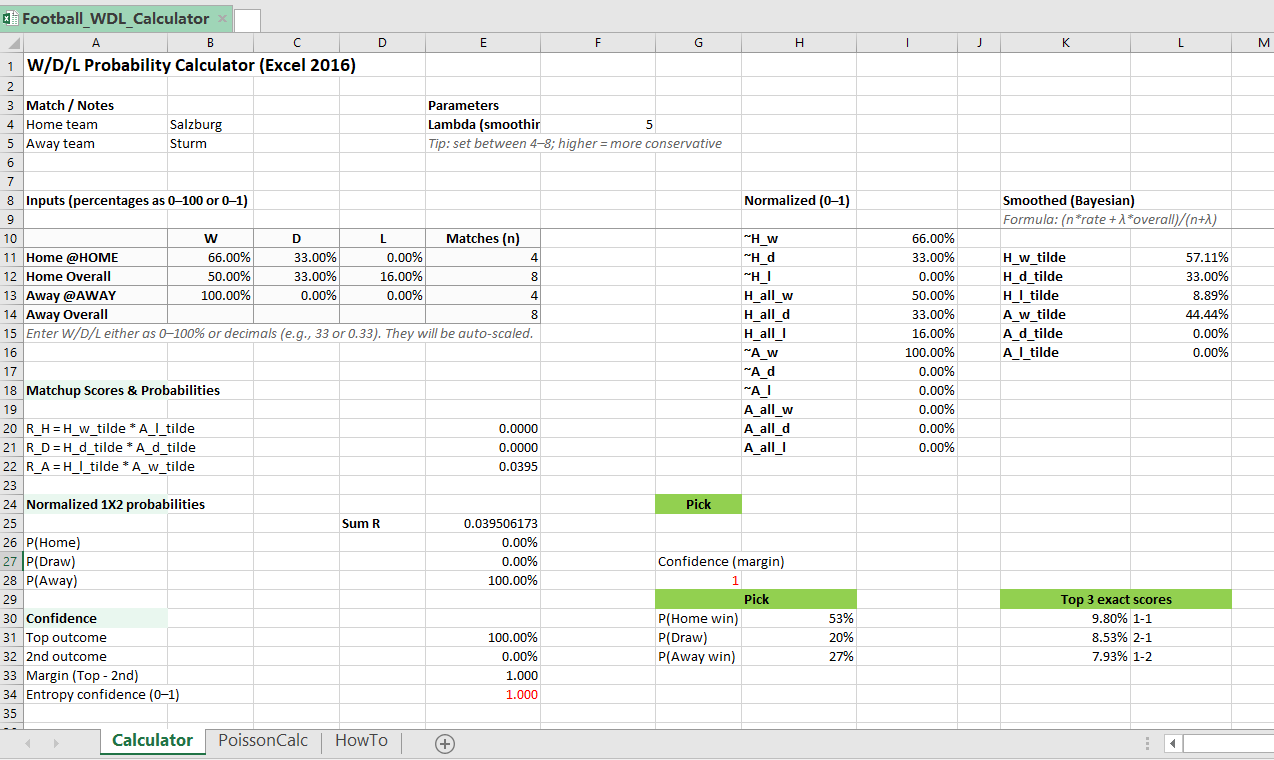Select all cells with the corner triangle
1274x760 pixels.
coord(13,43)
